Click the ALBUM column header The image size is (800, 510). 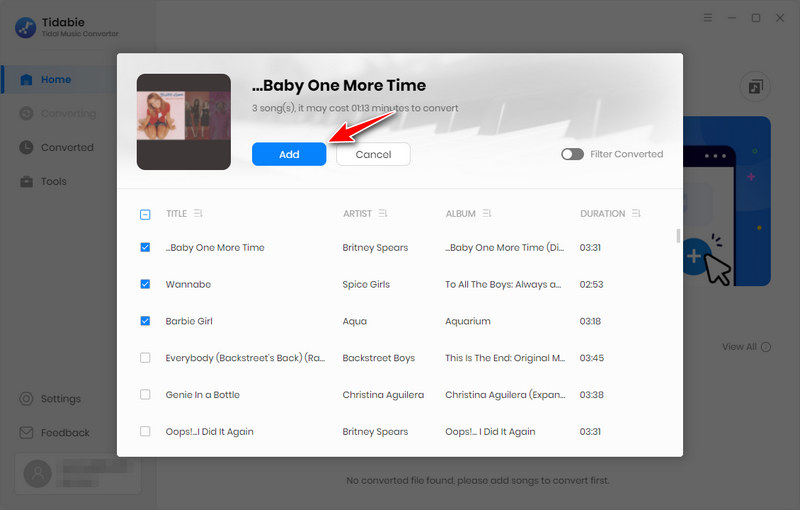tap(461, 214)
